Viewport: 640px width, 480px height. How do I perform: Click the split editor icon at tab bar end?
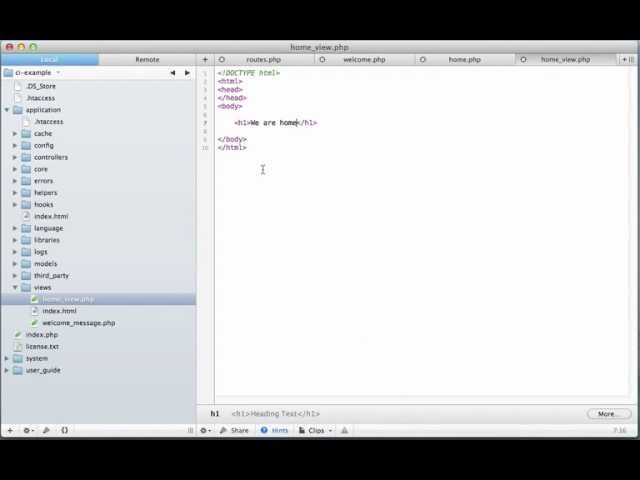point(631,60)
